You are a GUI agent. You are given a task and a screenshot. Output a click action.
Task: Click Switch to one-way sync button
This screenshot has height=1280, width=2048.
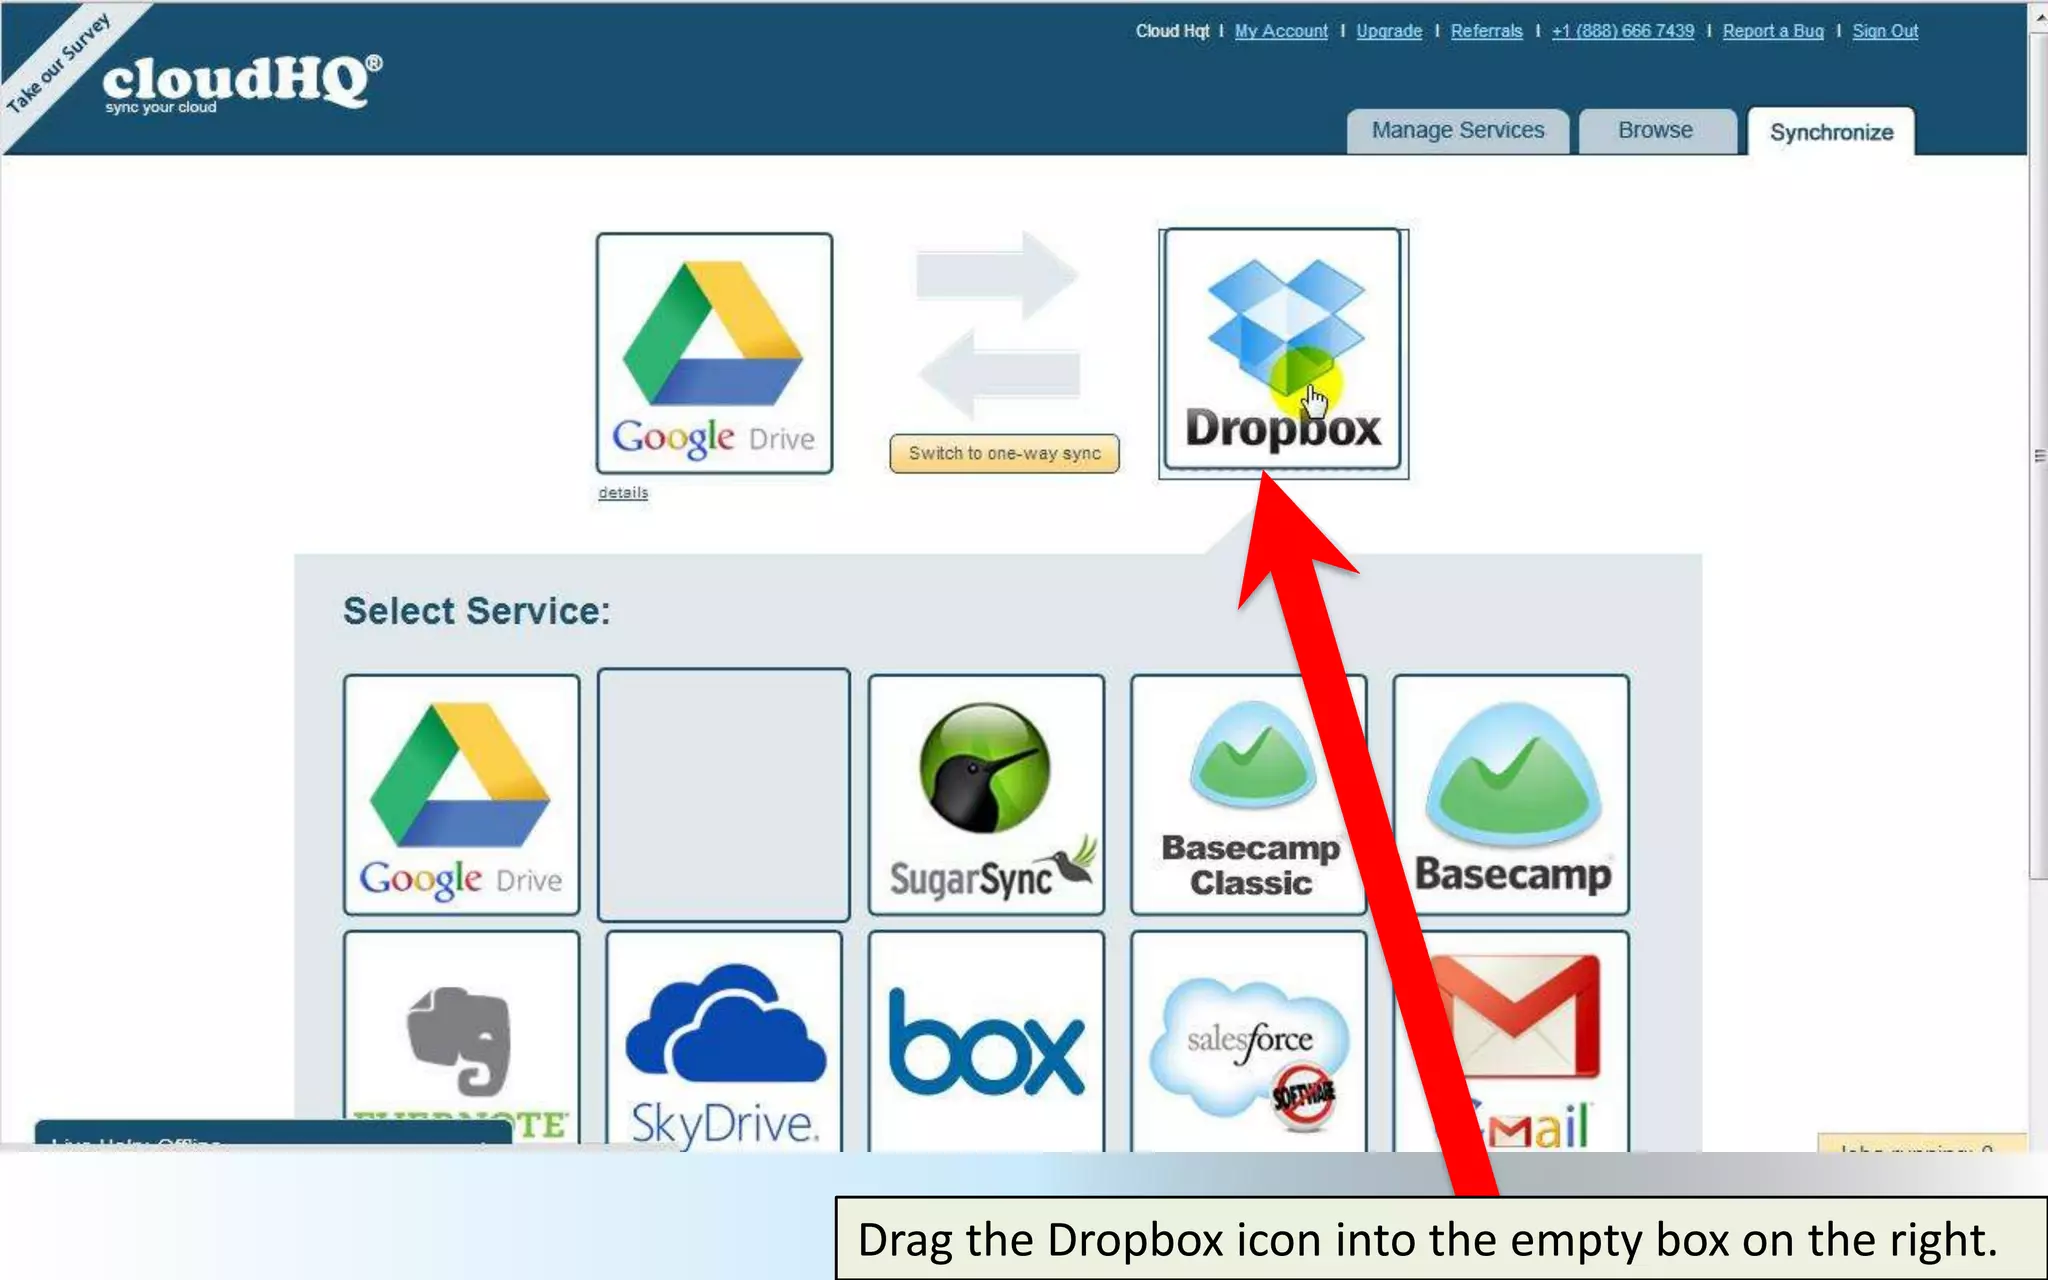coord(1004,453)
